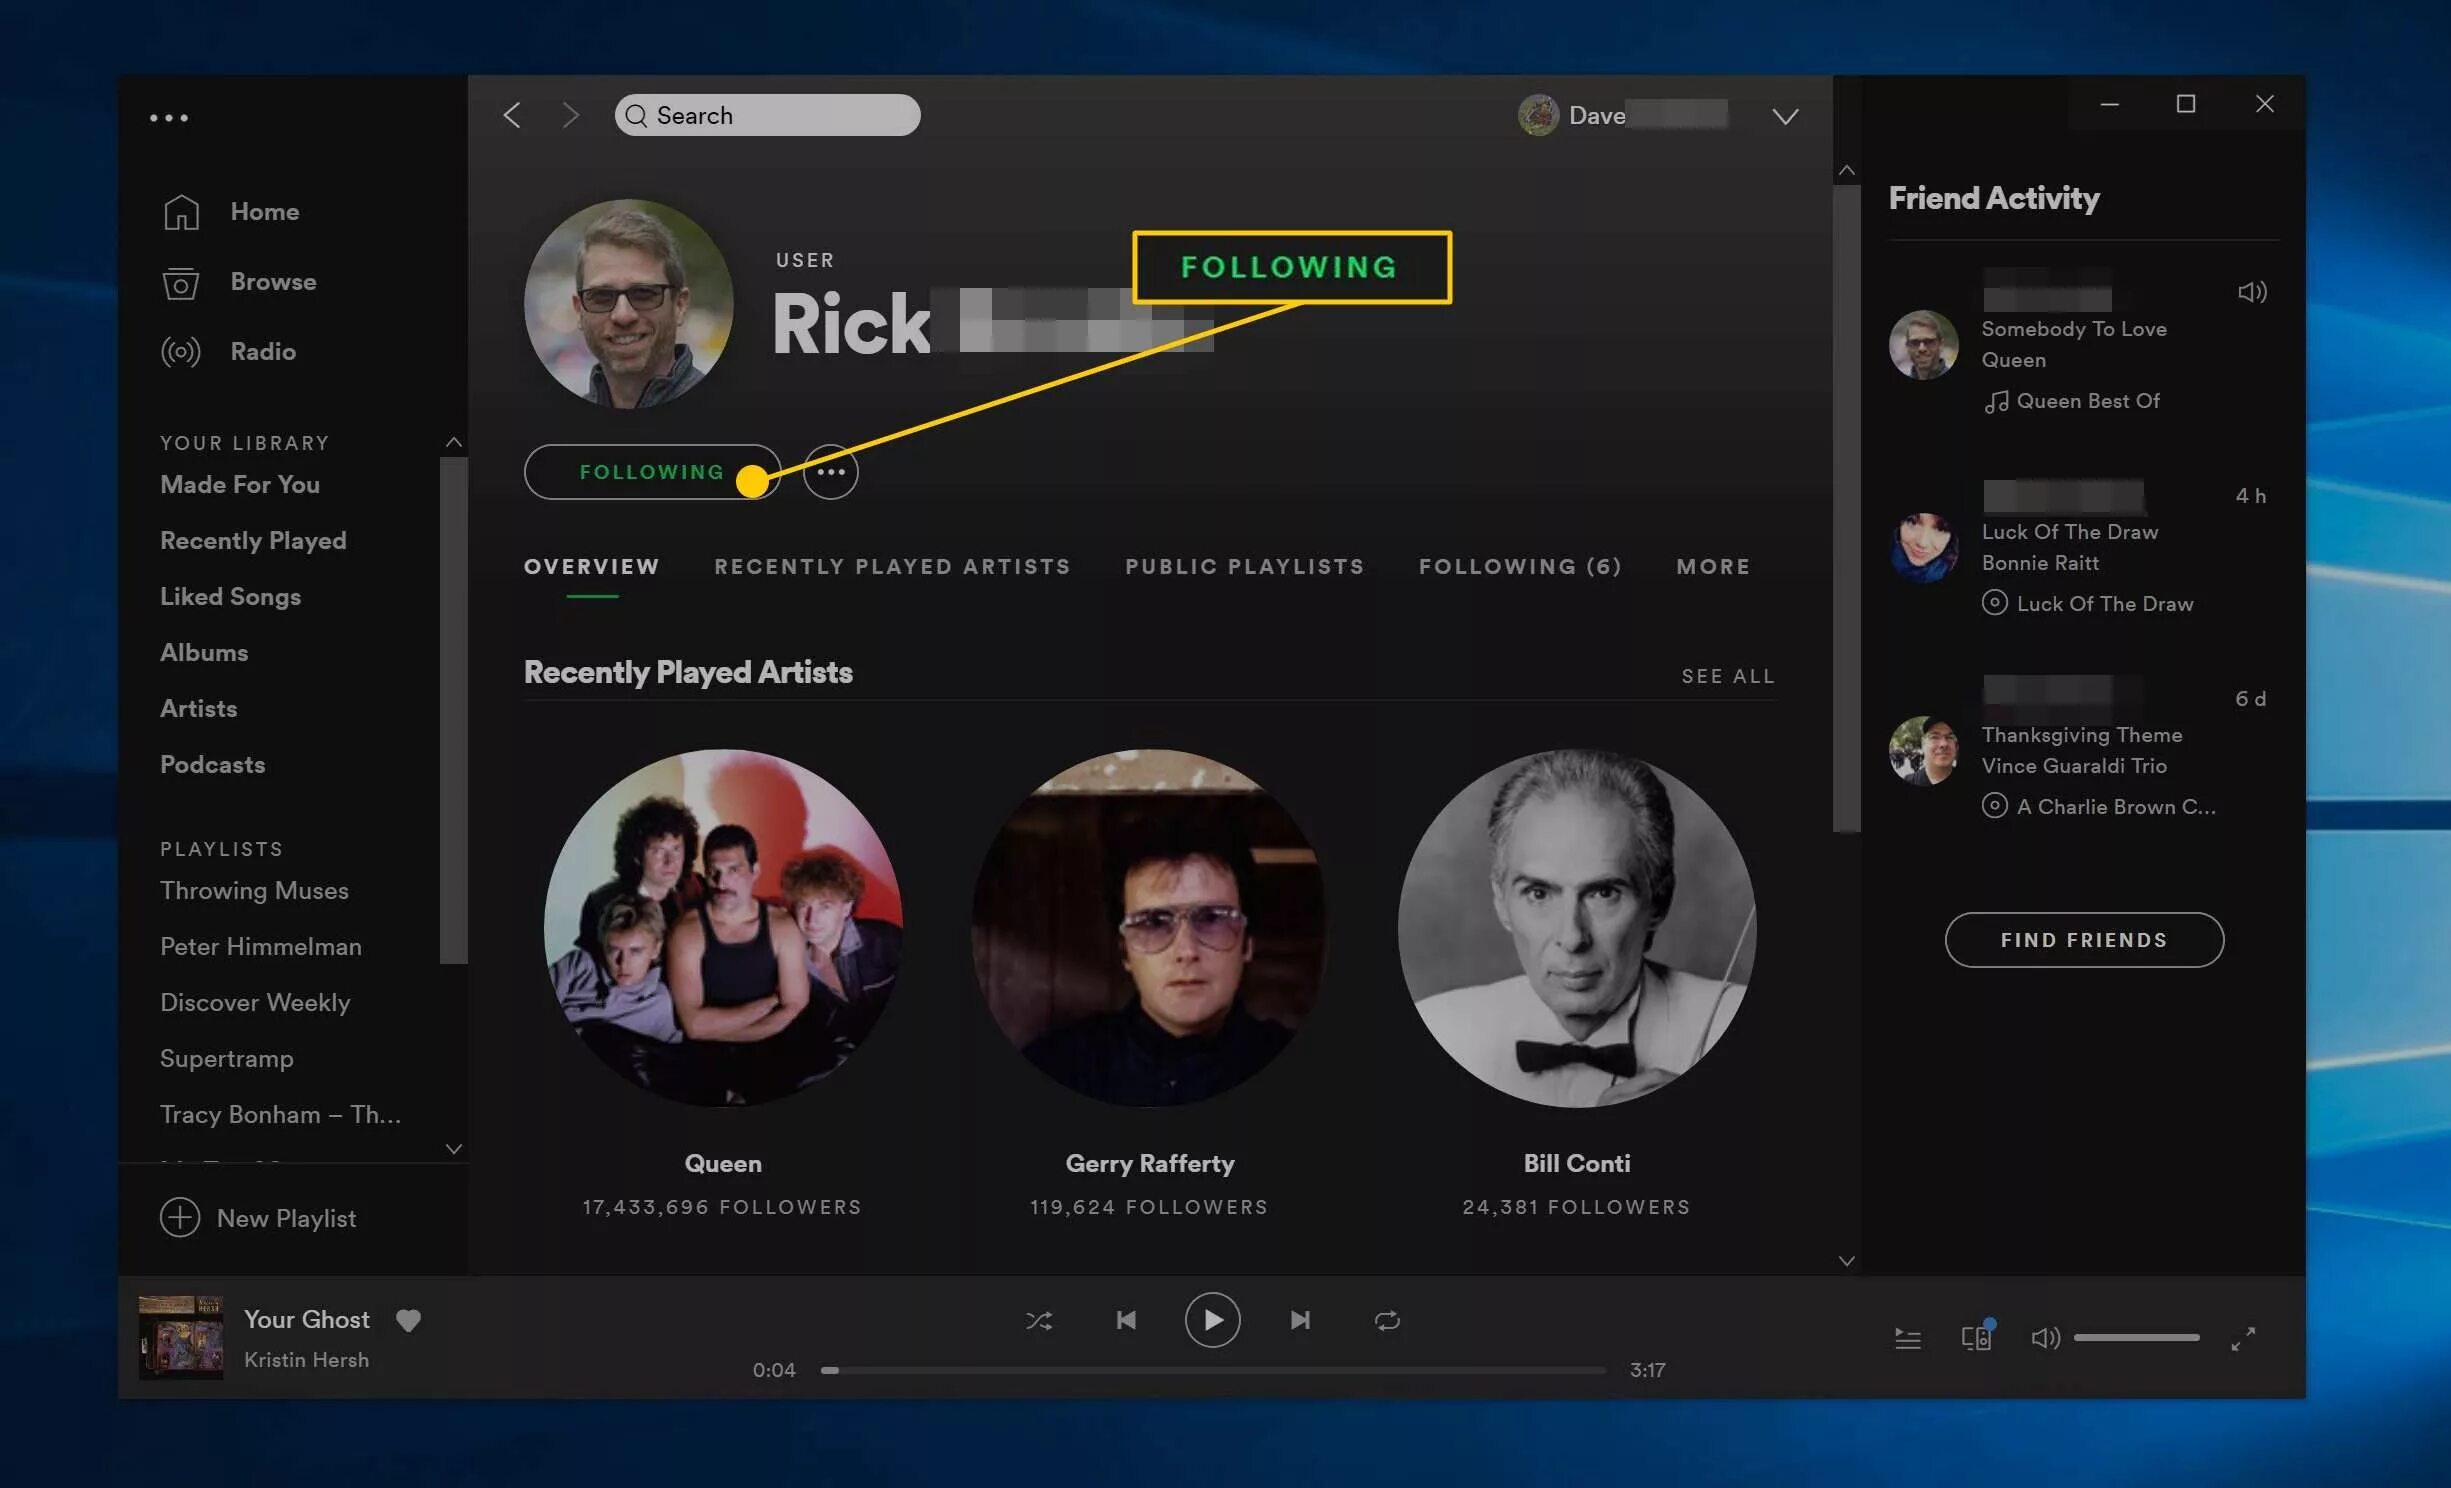Click the Home icon in sidebar
2451x1488 pixels.
181,212
